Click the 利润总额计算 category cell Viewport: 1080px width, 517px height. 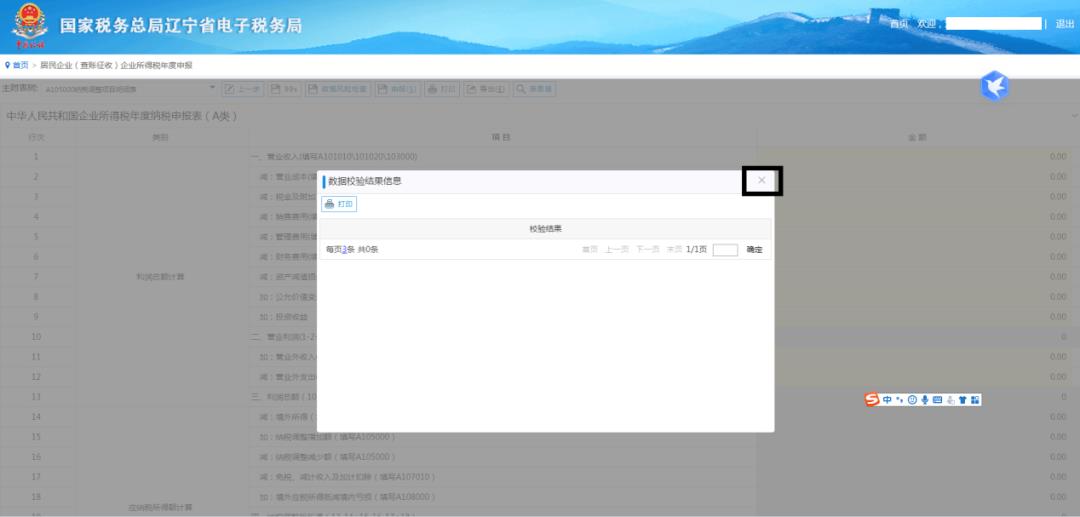(x=160, y=277)
